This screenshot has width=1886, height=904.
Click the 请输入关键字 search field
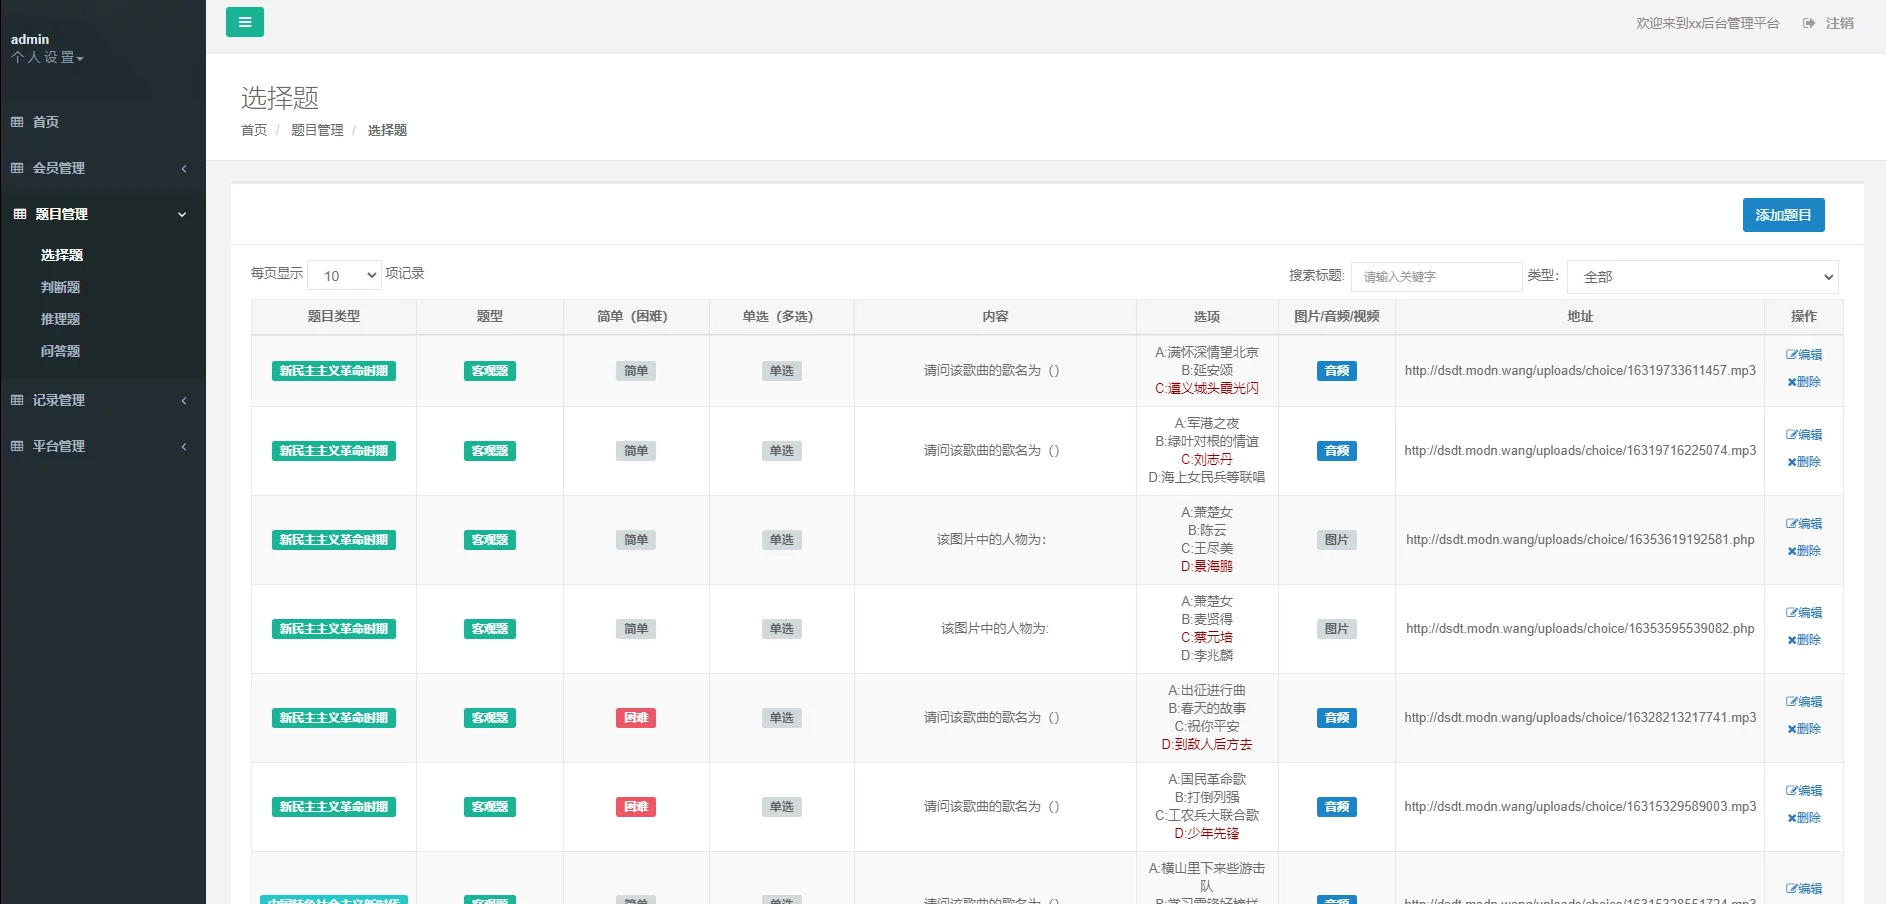click(x=1437, y=277)
